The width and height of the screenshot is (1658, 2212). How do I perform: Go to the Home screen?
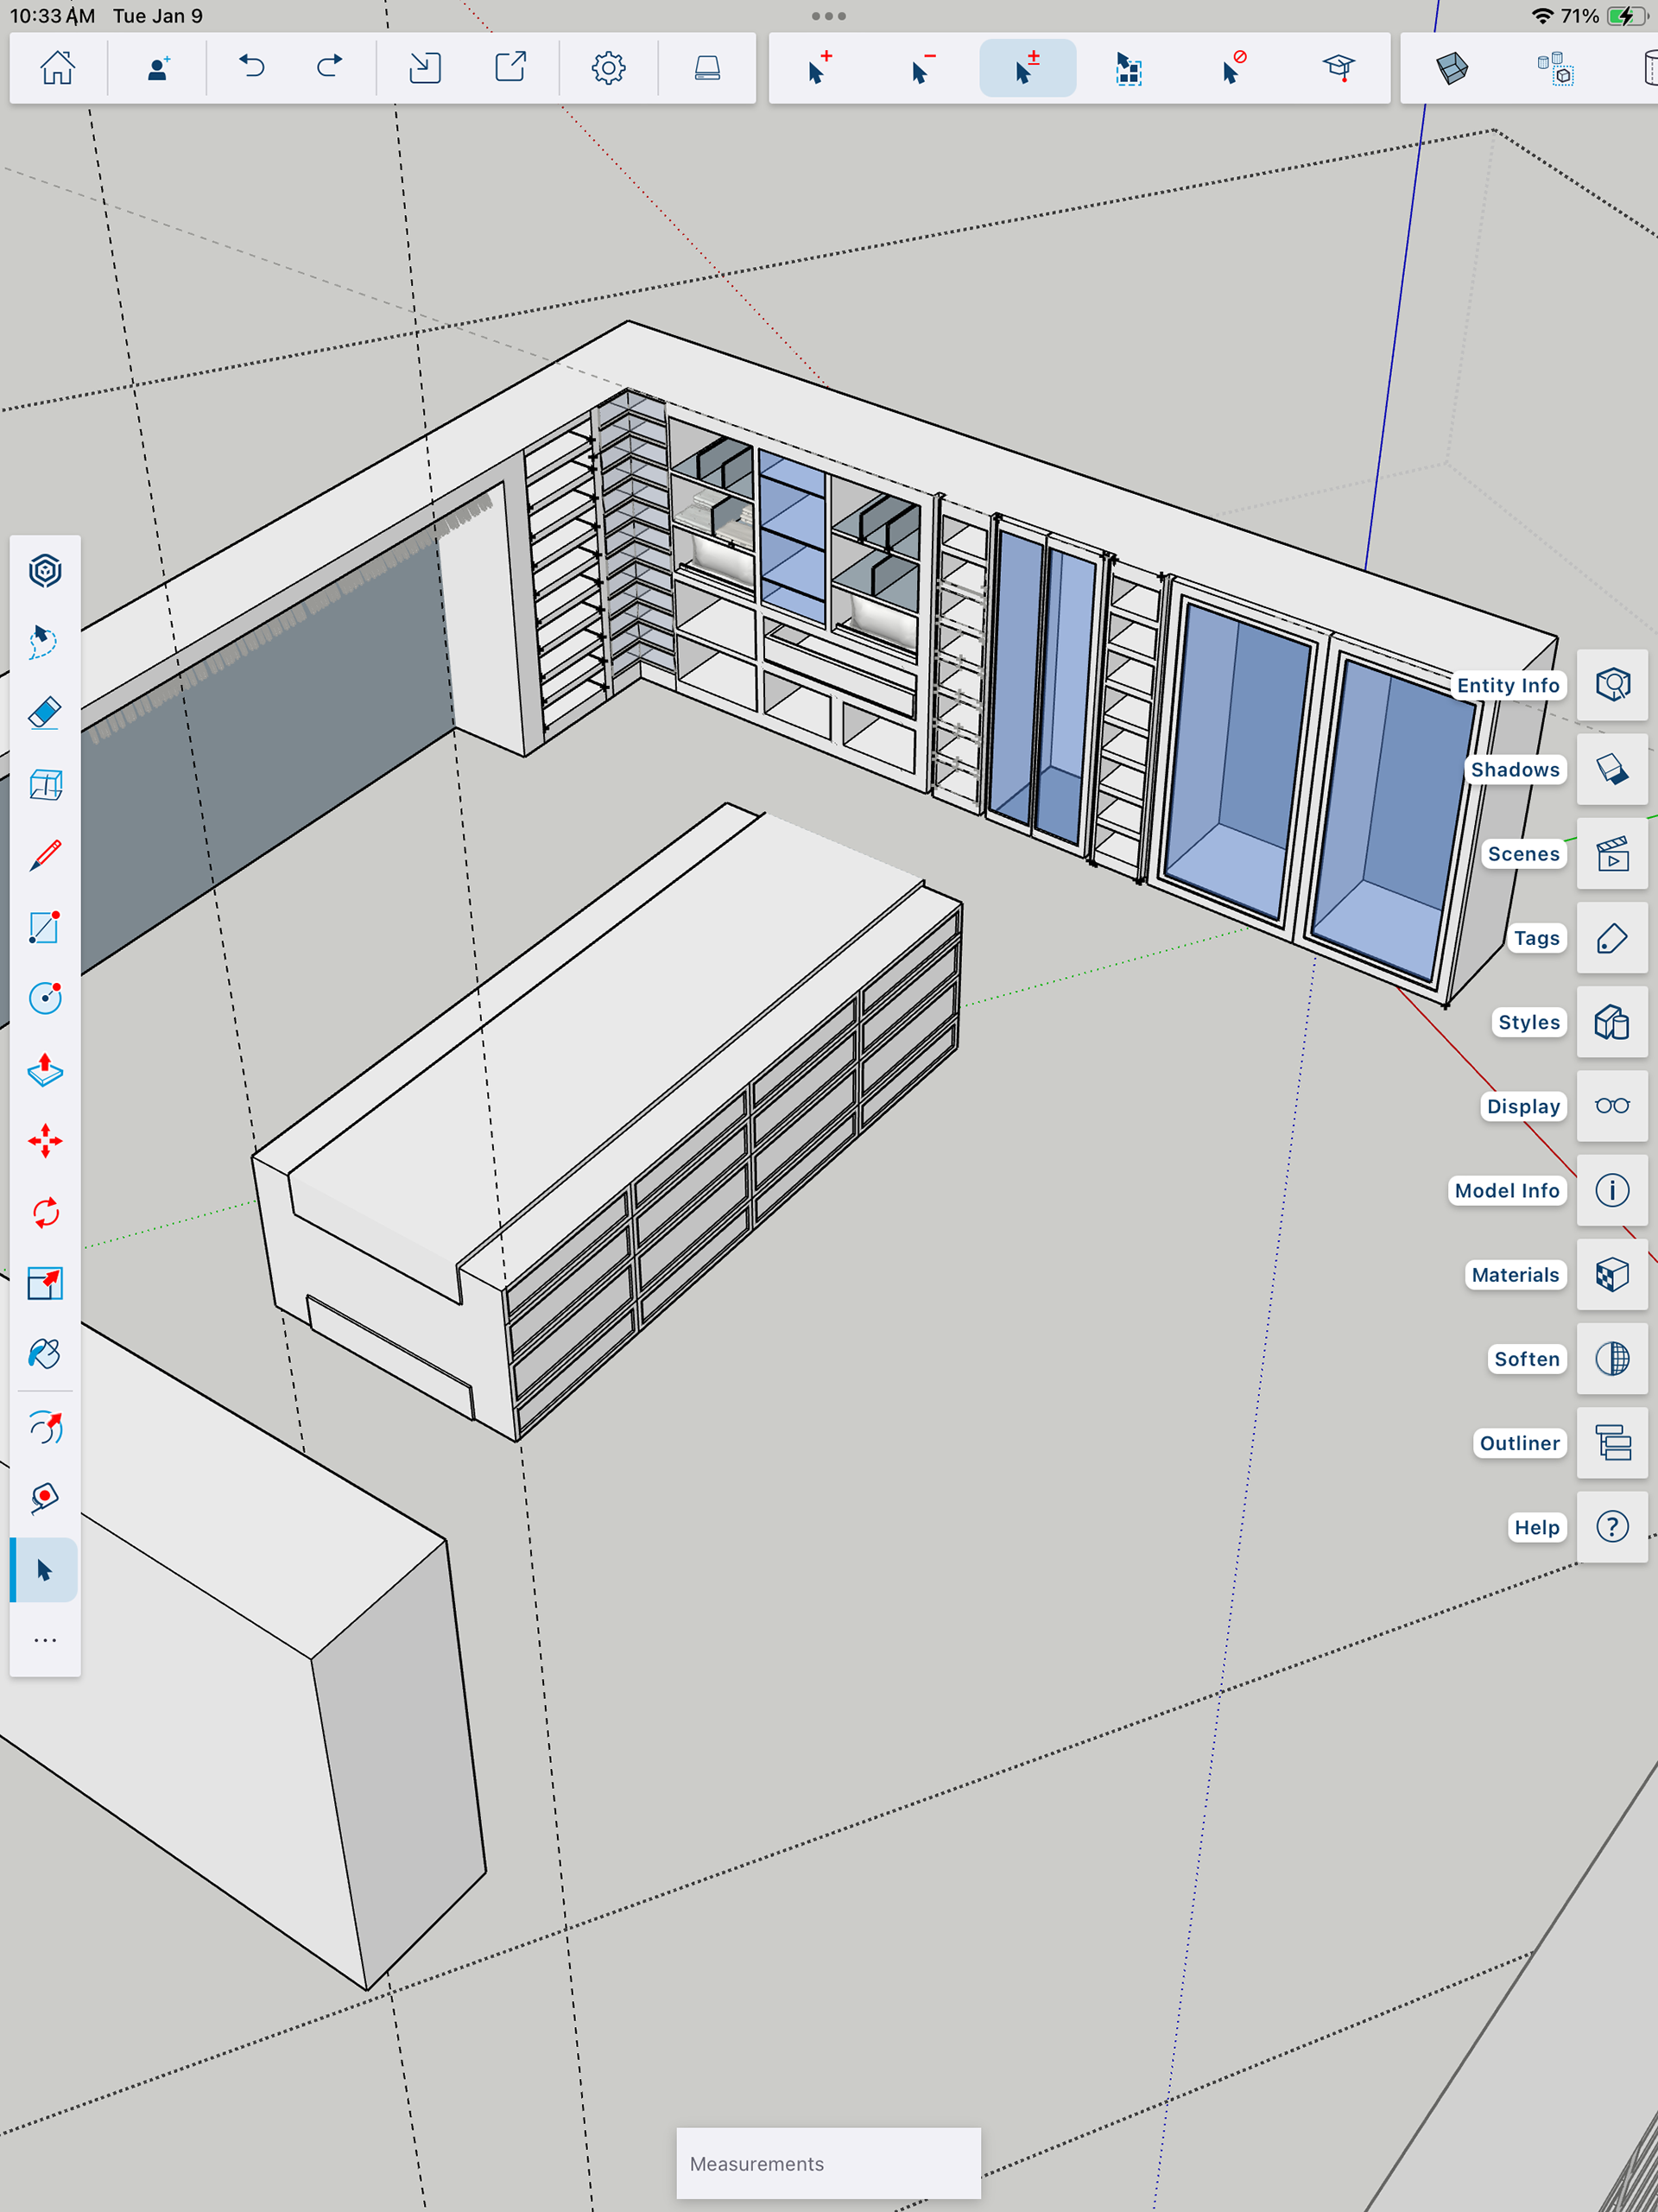57,68
